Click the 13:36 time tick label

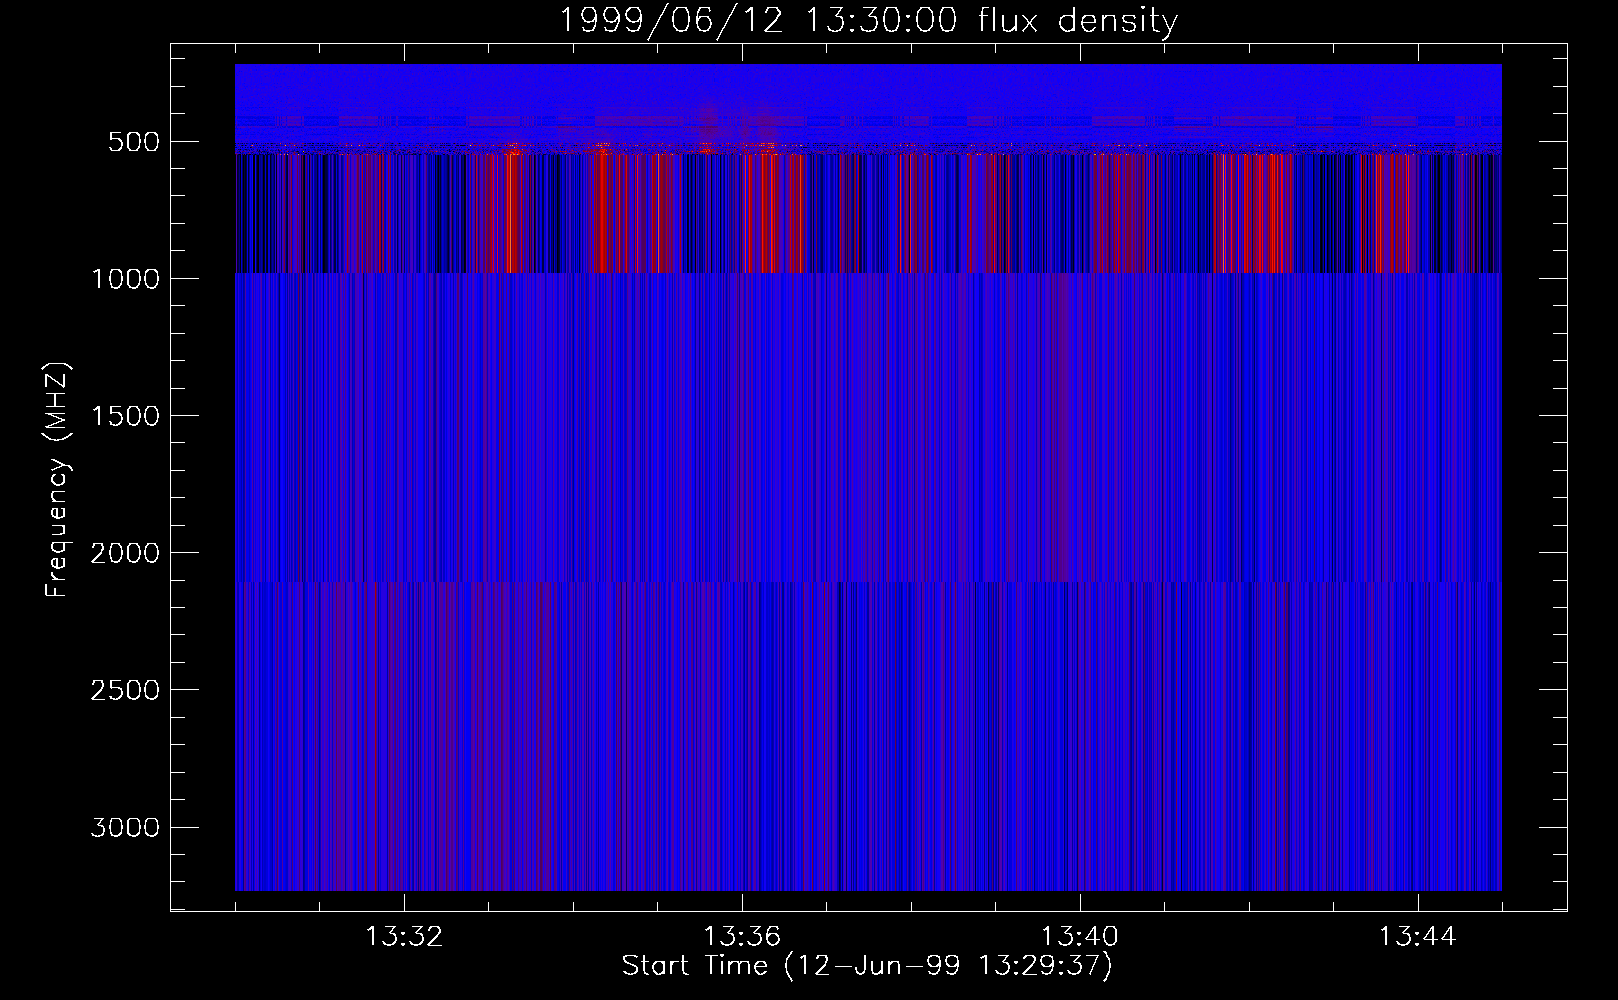point(742,937)
